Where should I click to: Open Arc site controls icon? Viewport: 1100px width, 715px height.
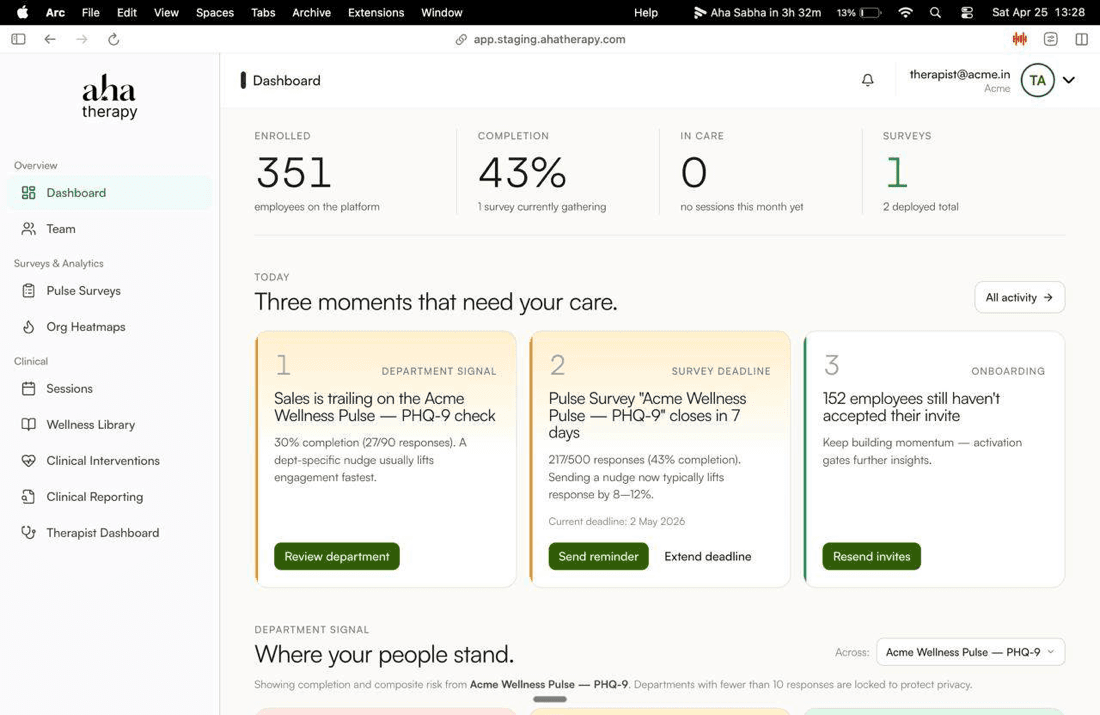[x=1050, y=39]
